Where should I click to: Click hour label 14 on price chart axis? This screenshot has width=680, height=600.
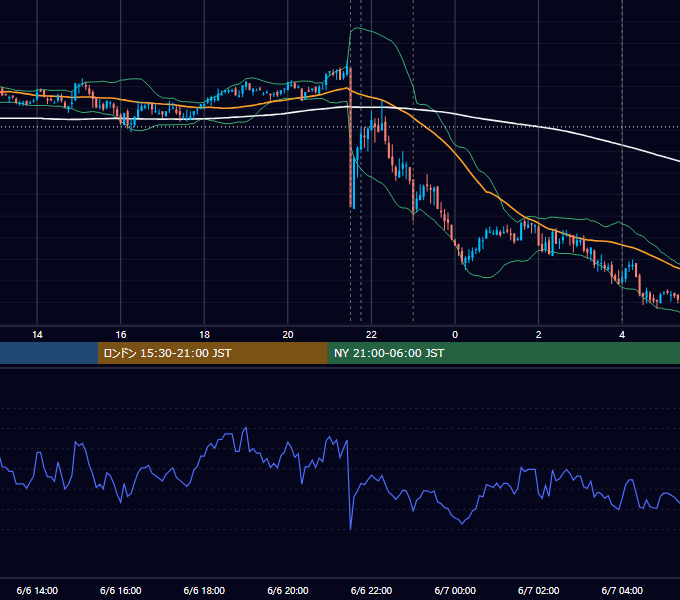[37, 335]
